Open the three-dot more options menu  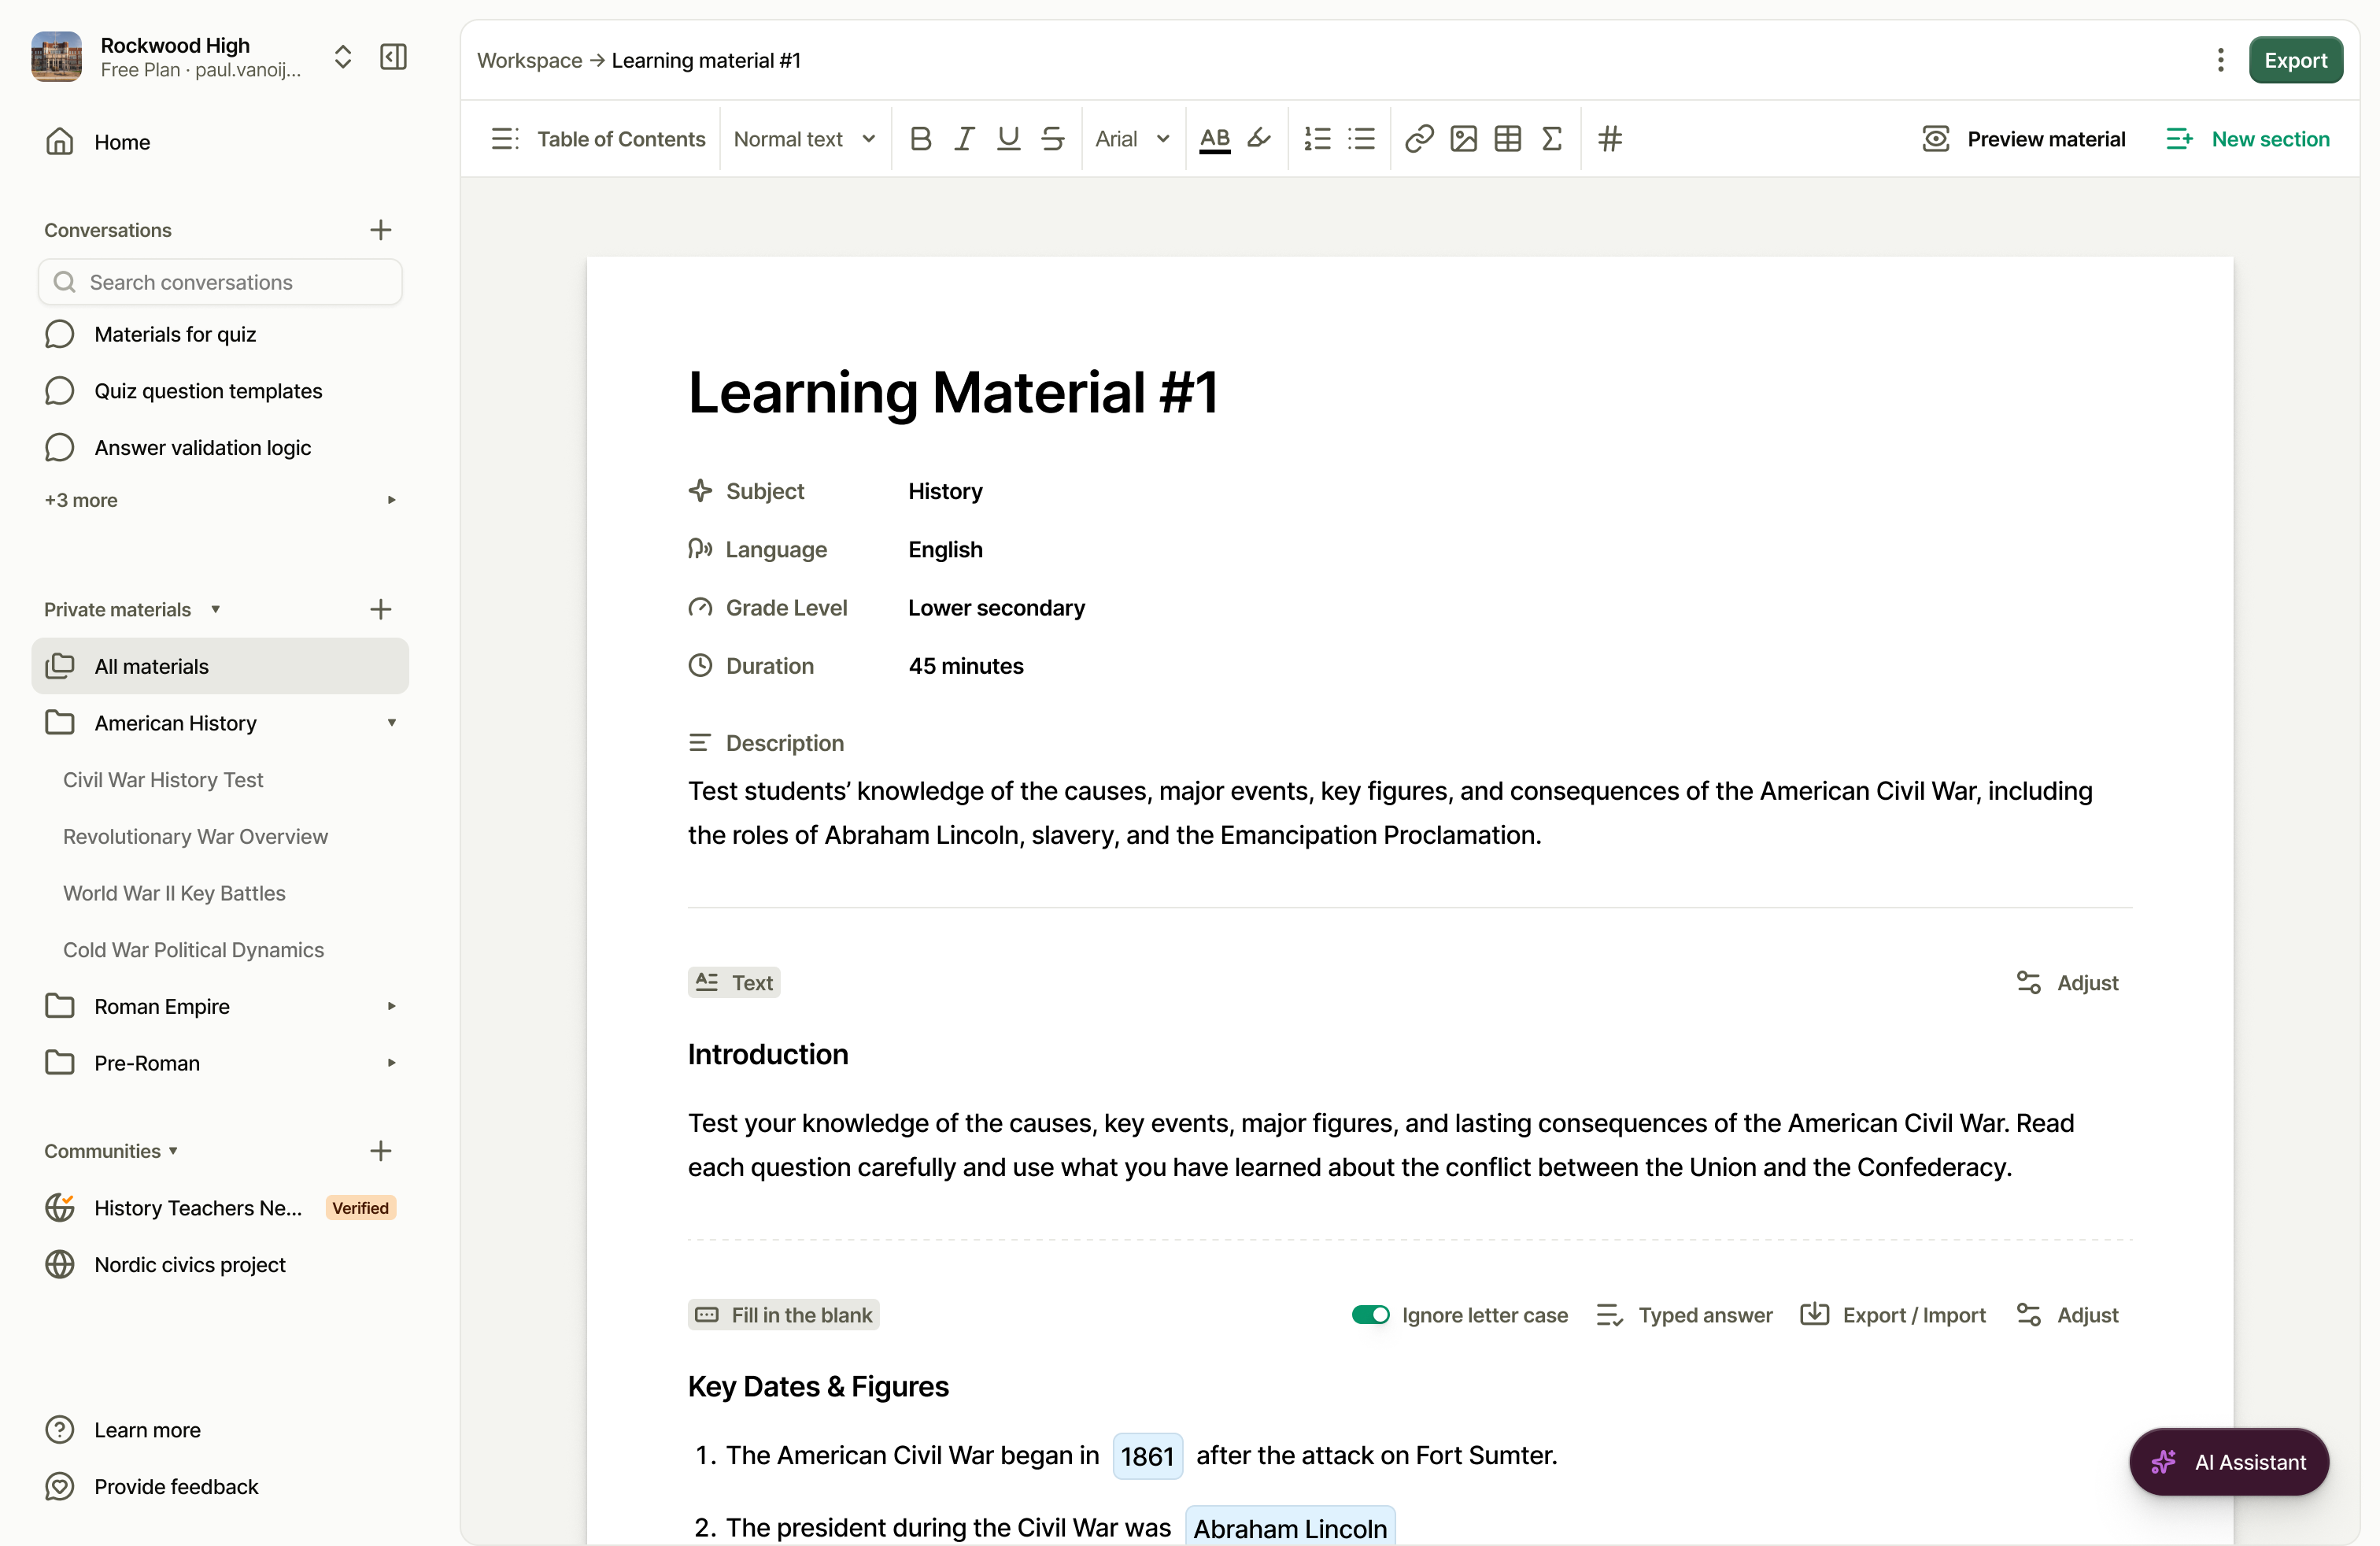[2220, 60]
